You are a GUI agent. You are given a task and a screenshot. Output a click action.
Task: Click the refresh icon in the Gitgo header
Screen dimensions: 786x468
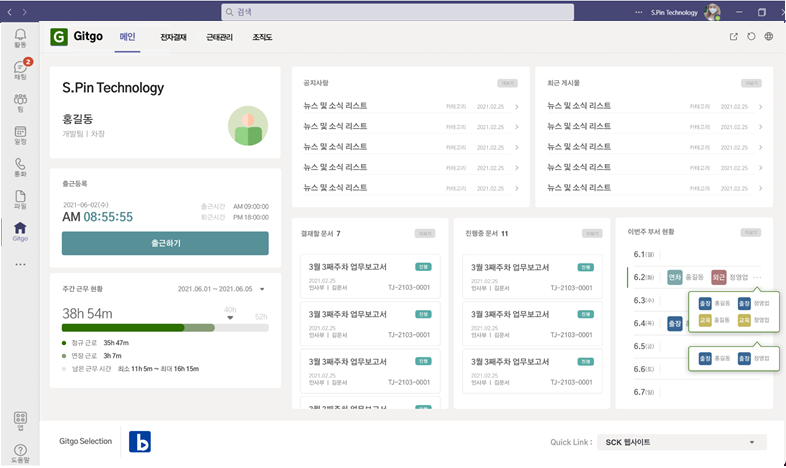[x=751, y=37]
